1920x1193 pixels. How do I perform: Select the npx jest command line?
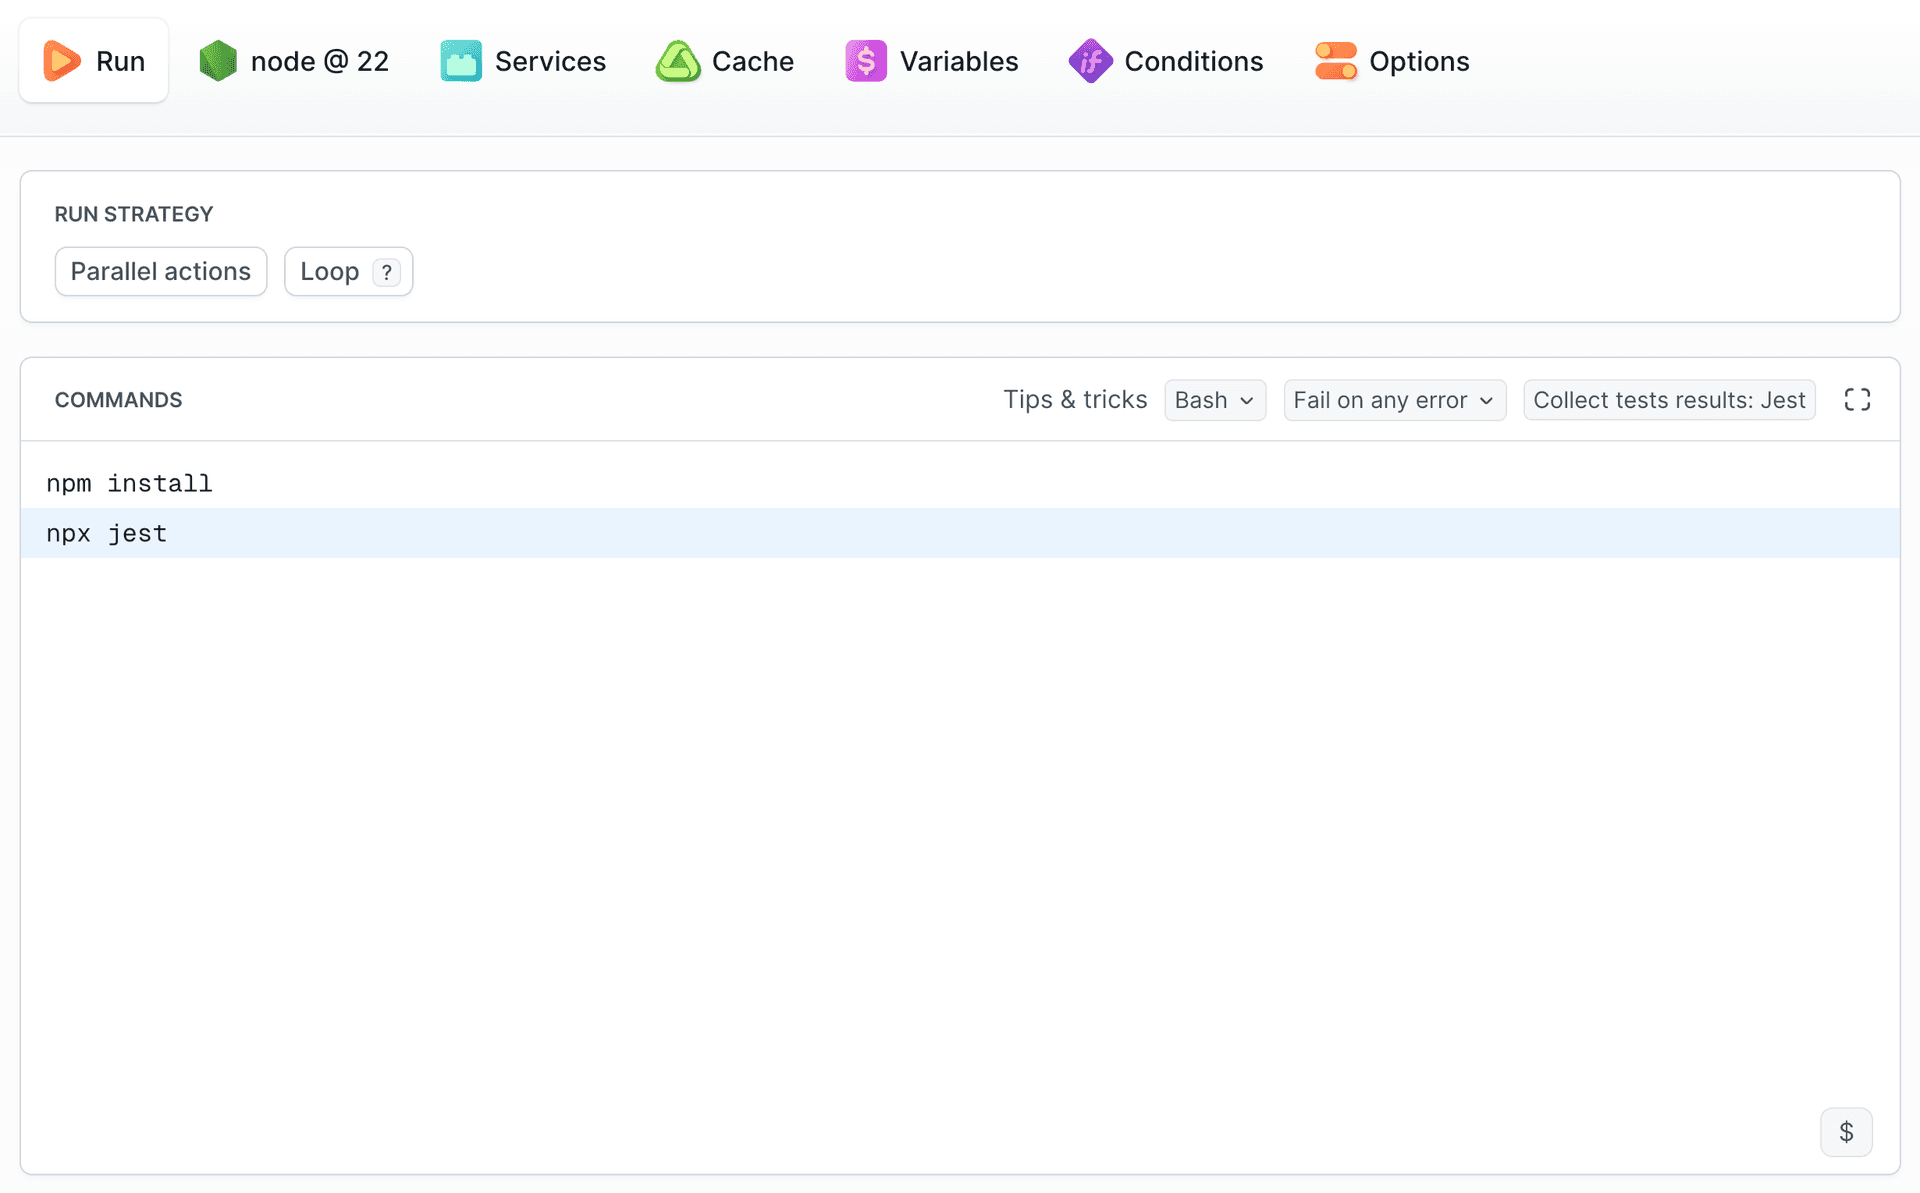click(x=106, y=533)
